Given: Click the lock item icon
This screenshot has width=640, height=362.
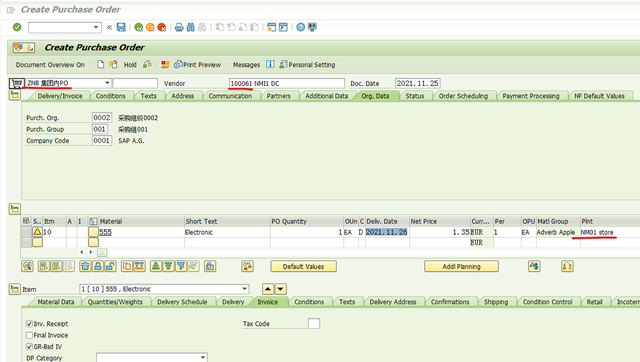Looking at the screenshot, I should [98, 267].
